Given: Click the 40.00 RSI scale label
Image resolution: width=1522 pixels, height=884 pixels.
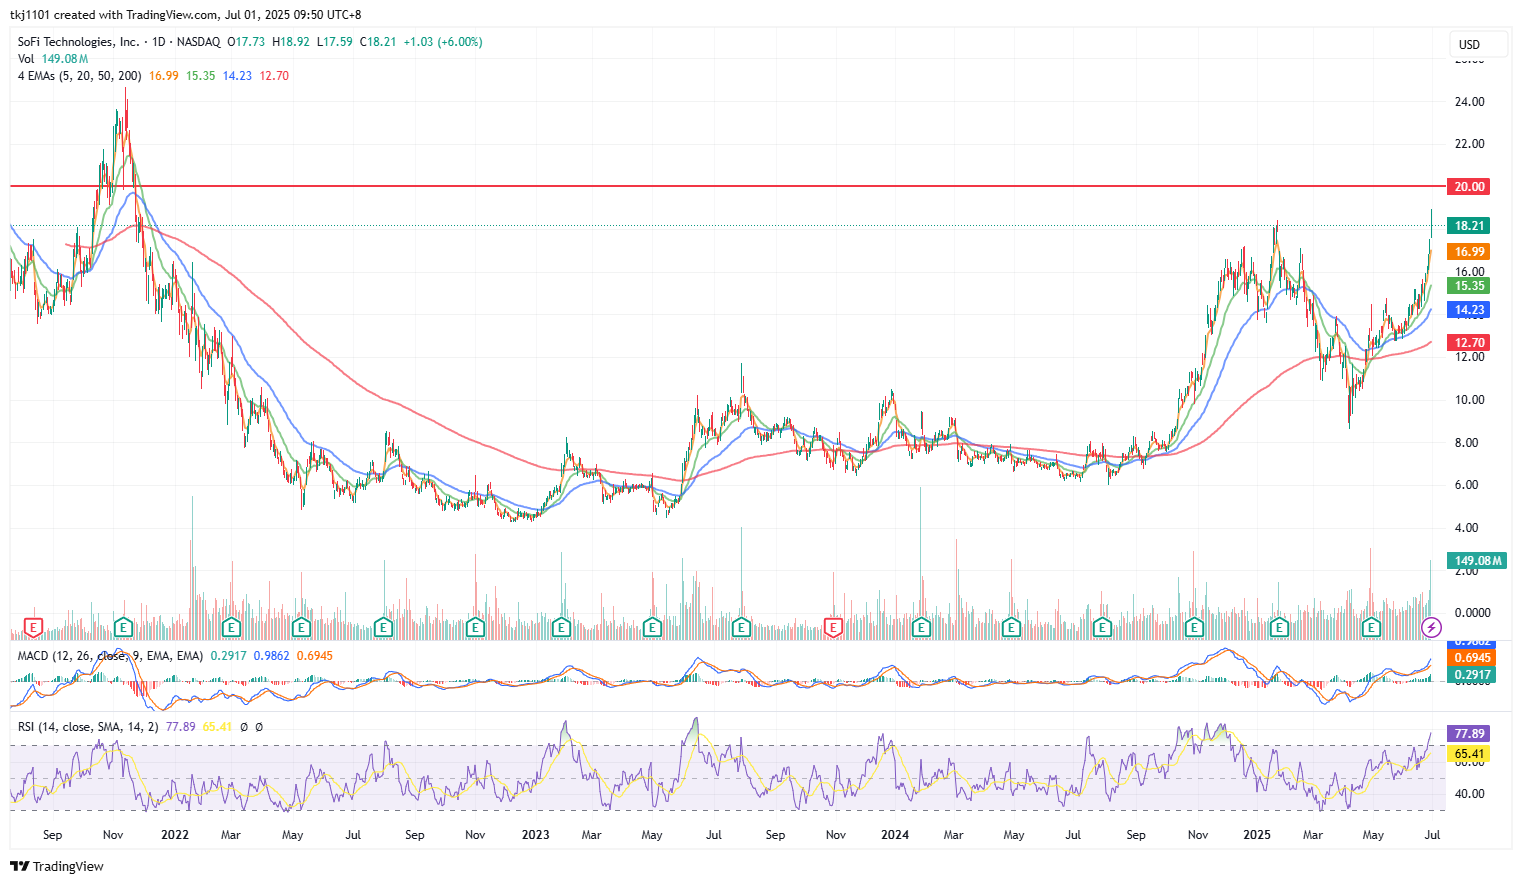Looking at the screenshot, I should 1469,794.
